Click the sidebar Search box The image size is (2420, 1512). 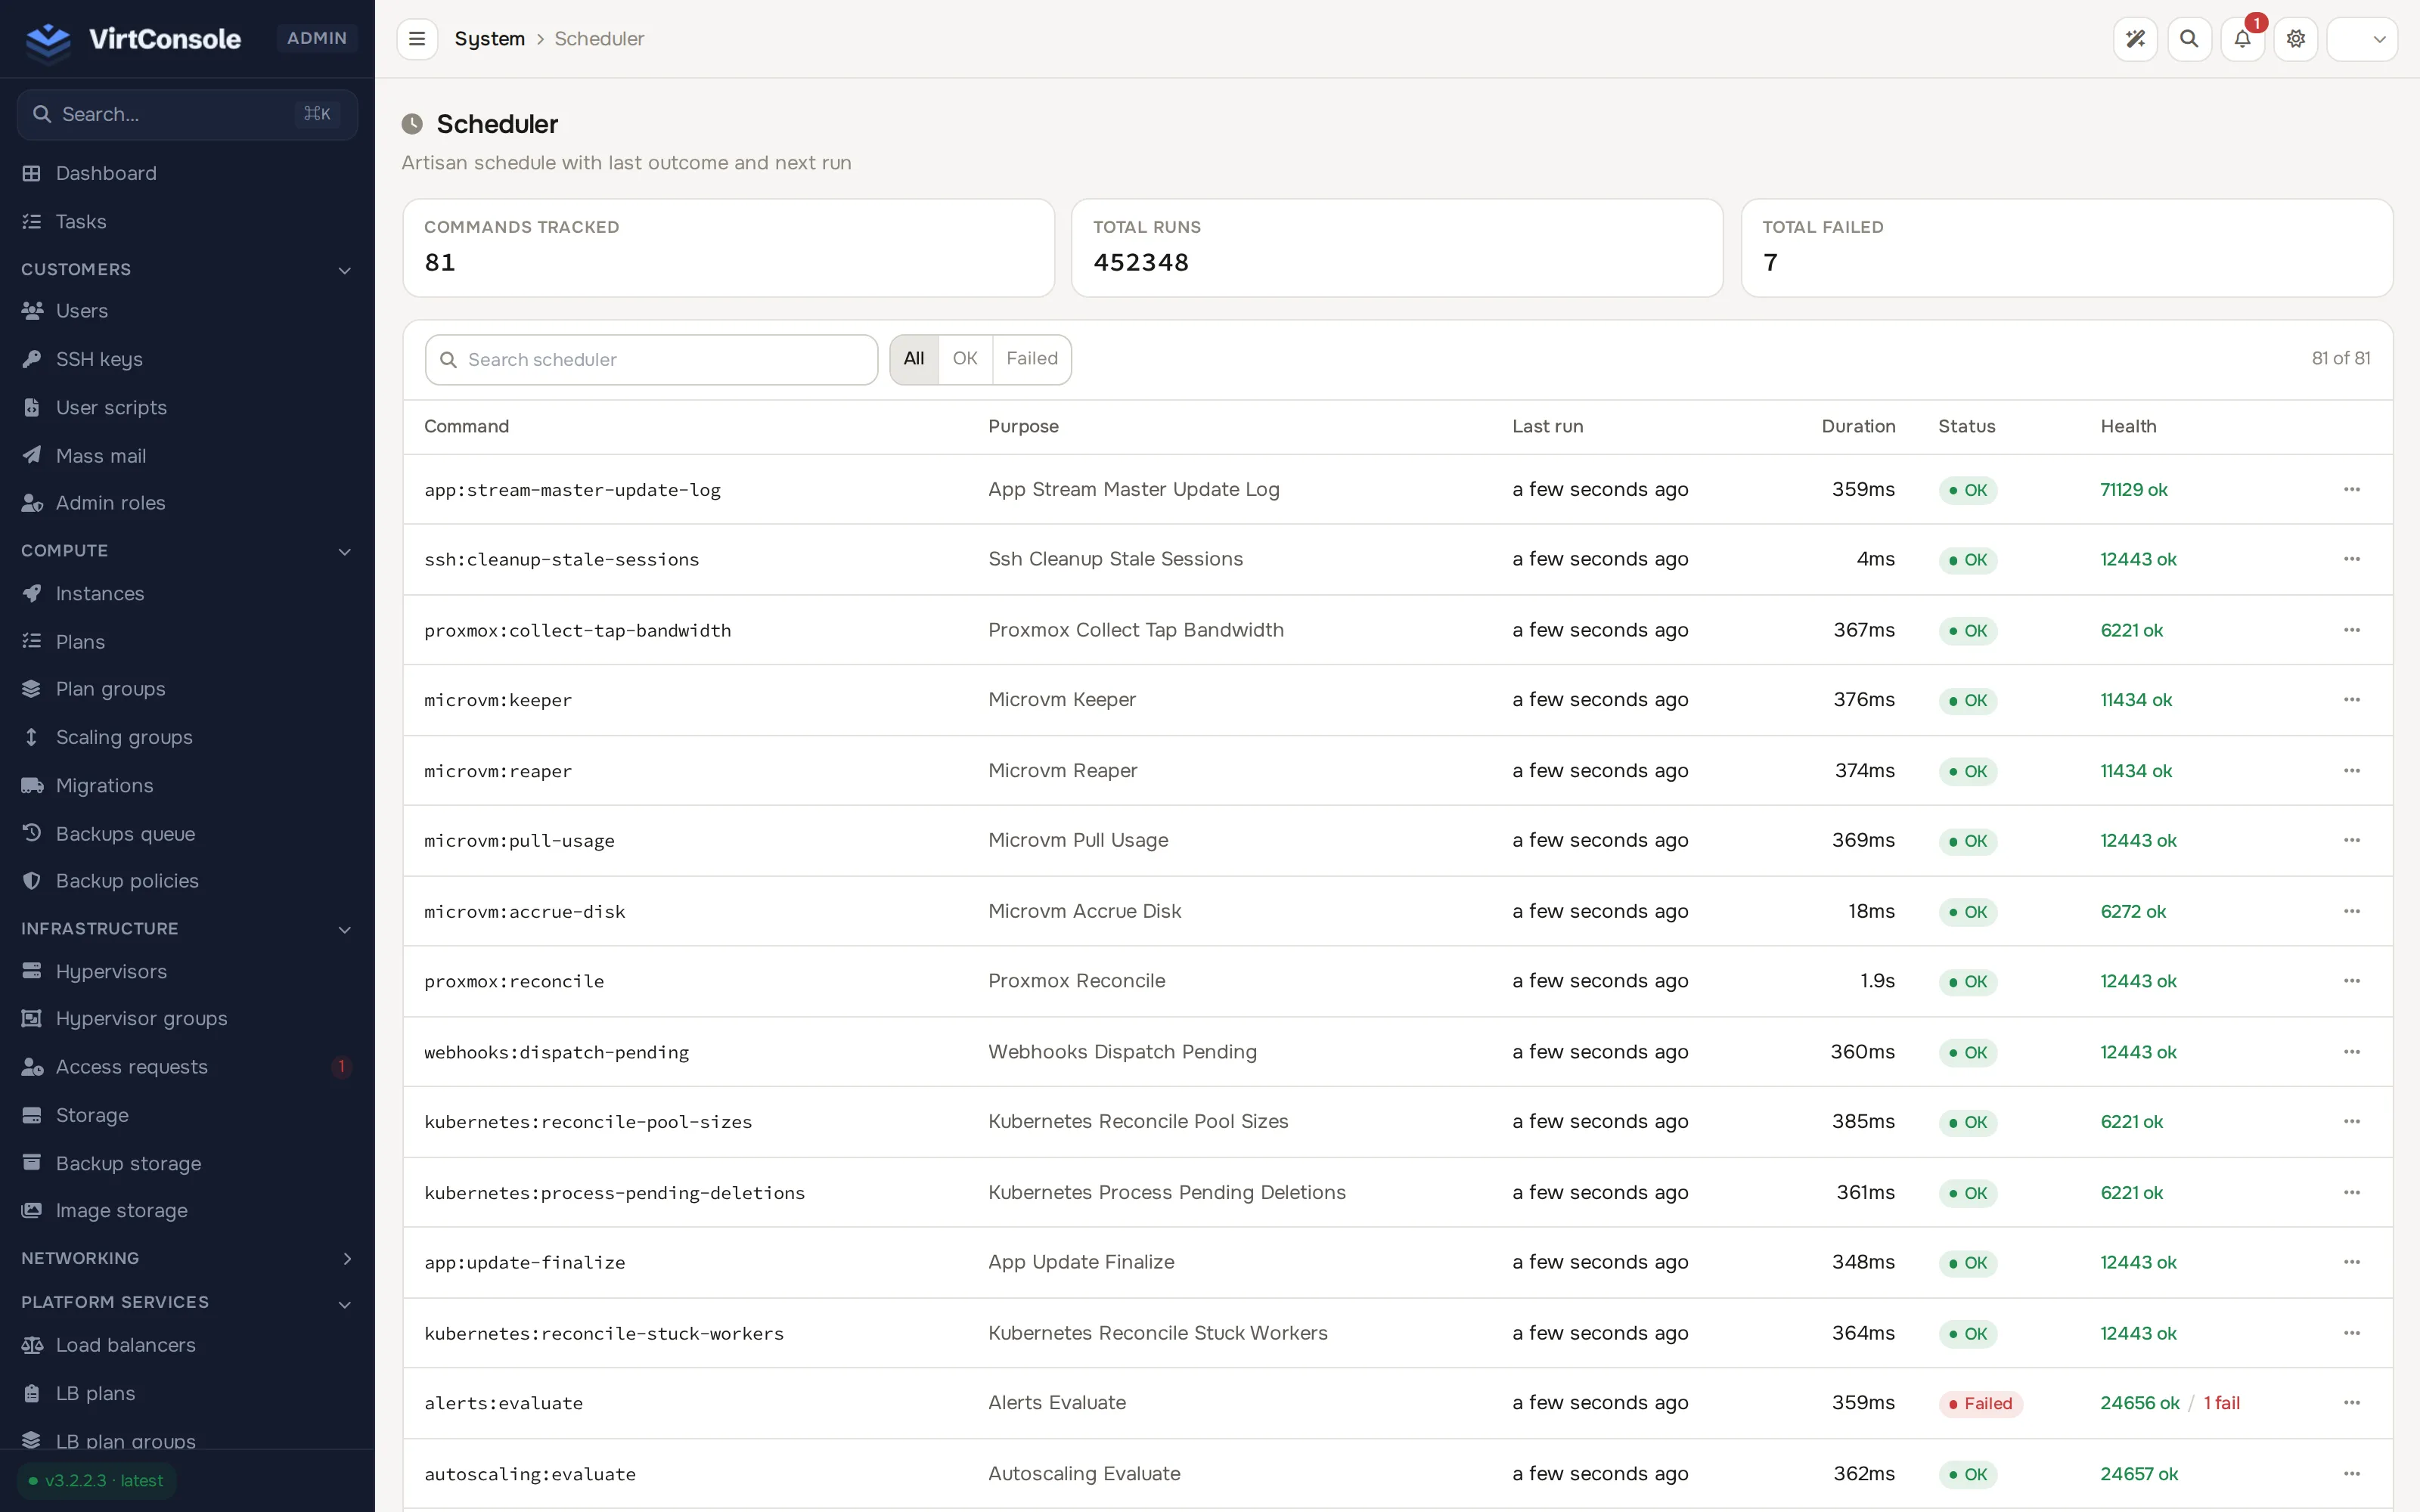click(187, 114)
